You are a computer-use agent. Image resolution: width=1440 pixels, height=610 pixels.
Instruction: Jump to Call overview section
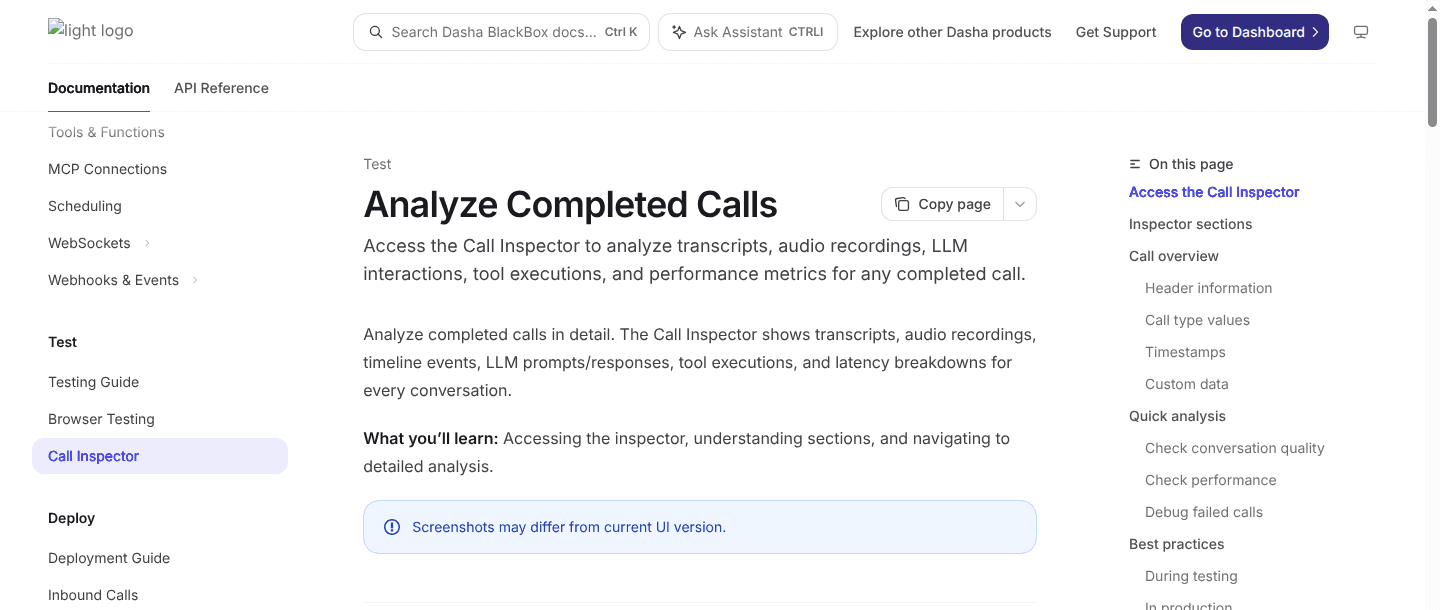(x=1174, y=256)
